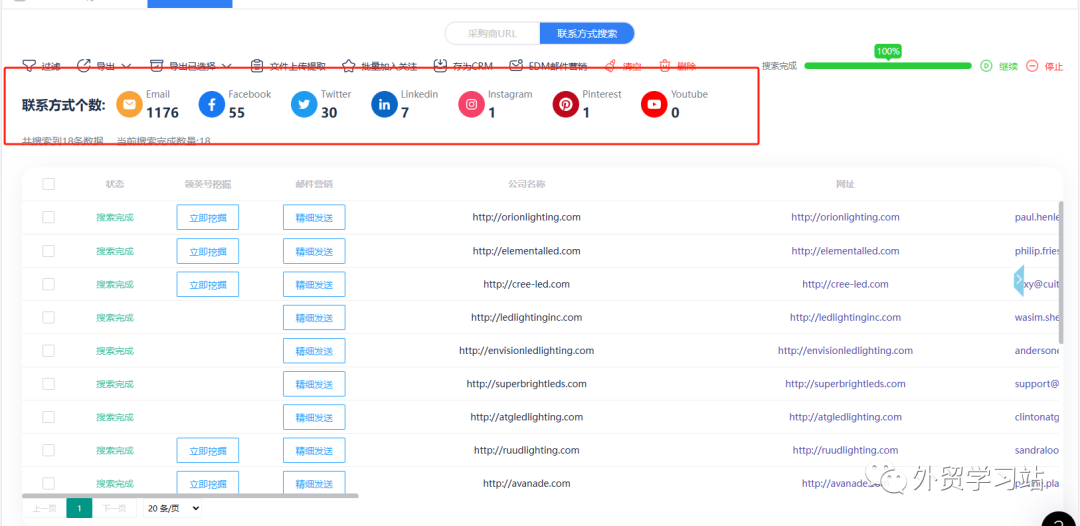This screenshot has height=526, width=1080.
Task: Click the Instagram count icon
Action: pos(472,105)
